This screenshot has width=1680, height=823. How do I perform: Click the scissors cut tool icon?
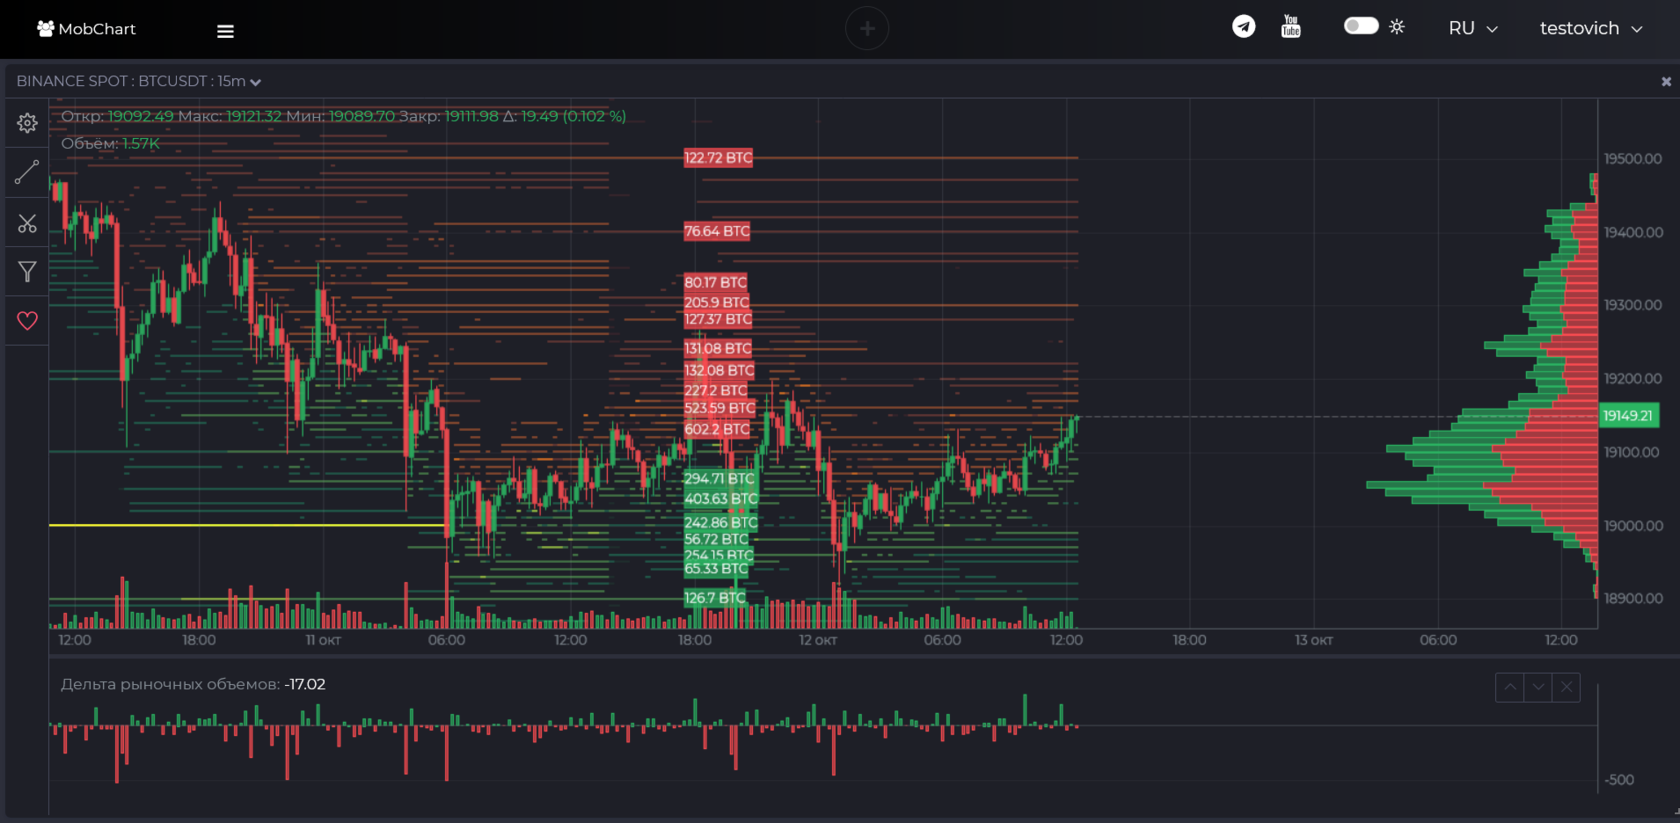27,223
